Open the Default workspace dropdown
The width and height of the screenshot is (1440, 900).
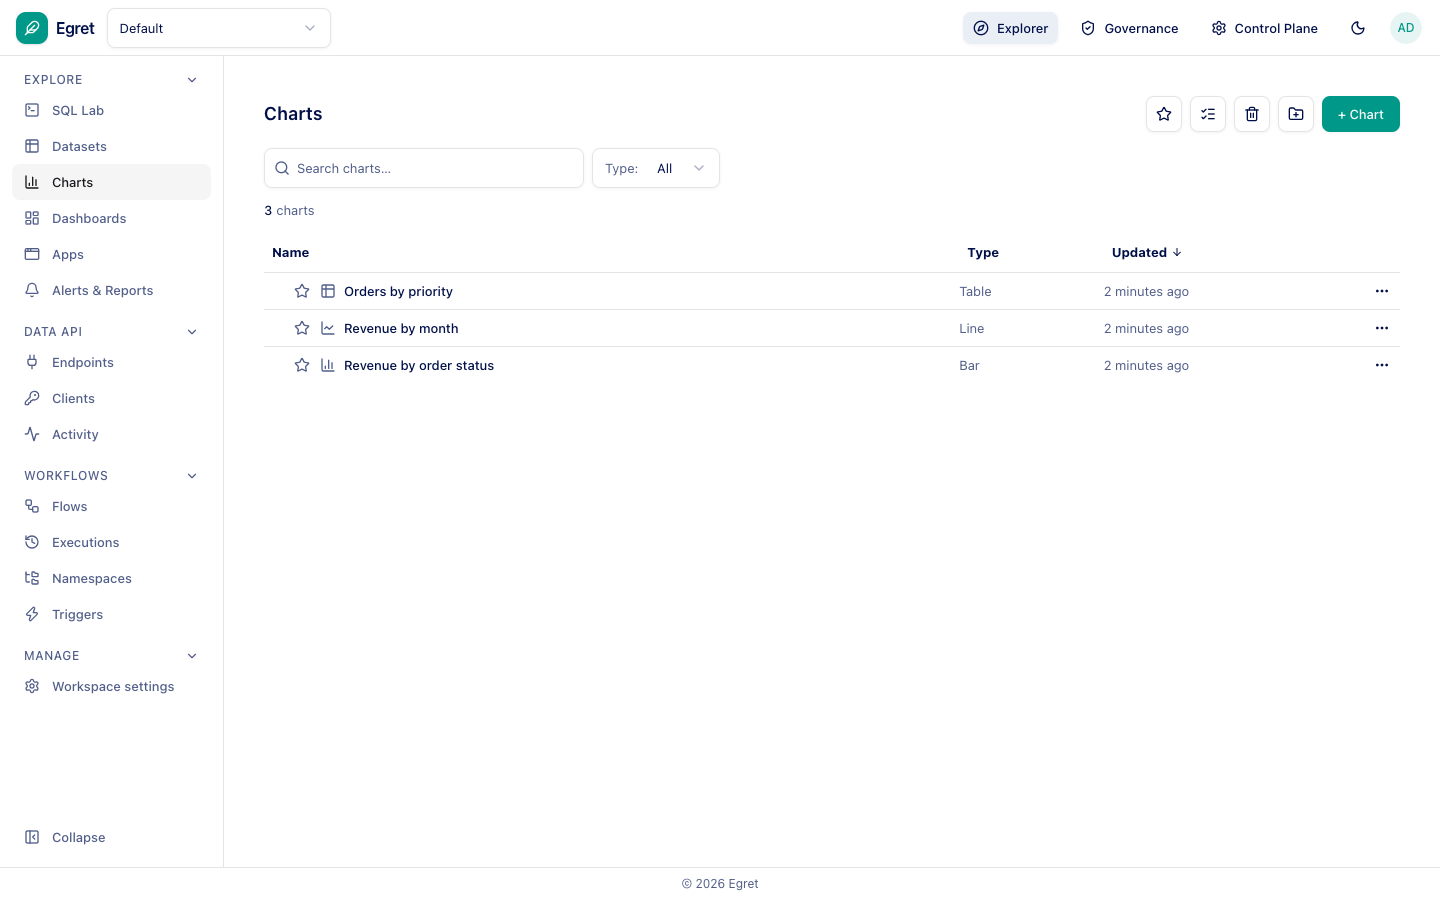pos(219,28)
